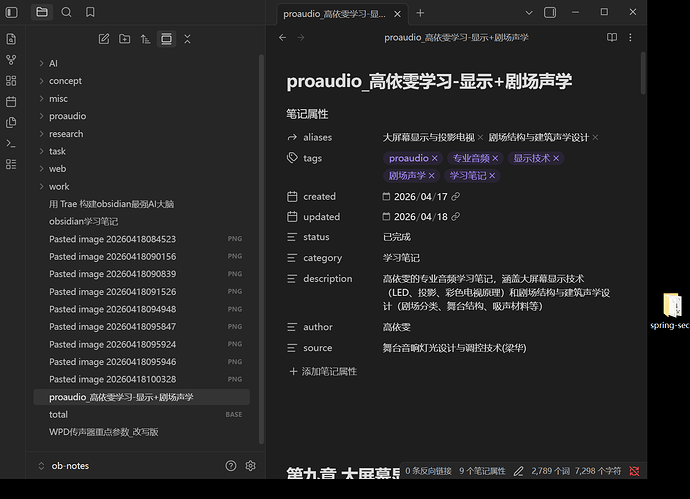Create a new folder icon
This screenshot has width=690, height=499.
(125, 39)
